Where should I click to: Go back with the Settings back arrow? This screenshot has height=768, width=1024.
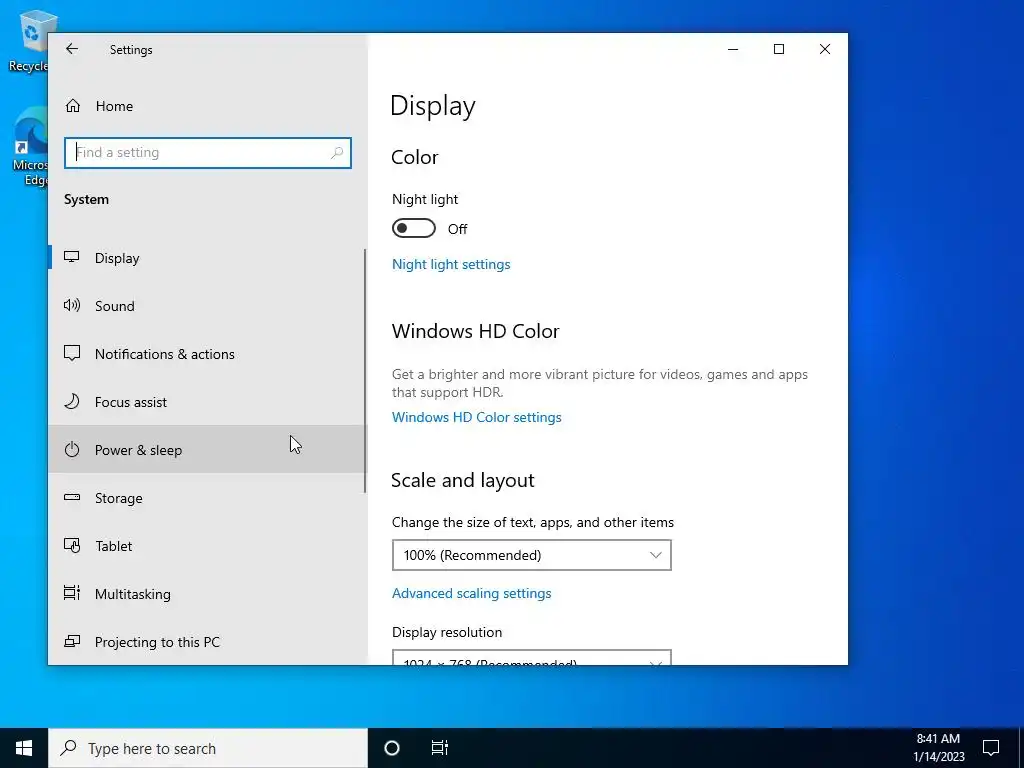pos(72,49)
